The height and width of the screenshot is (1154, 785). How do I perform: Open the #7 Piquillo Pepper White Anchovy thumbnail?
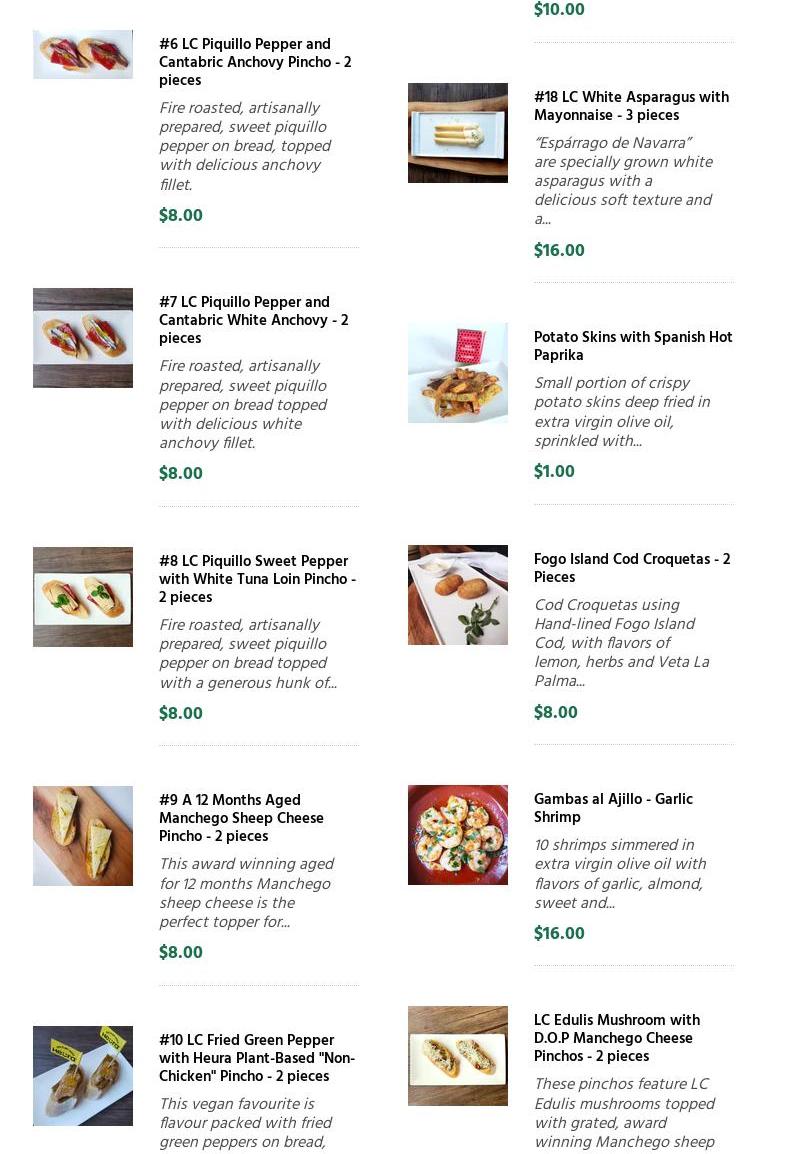click(x=83, y=338)
